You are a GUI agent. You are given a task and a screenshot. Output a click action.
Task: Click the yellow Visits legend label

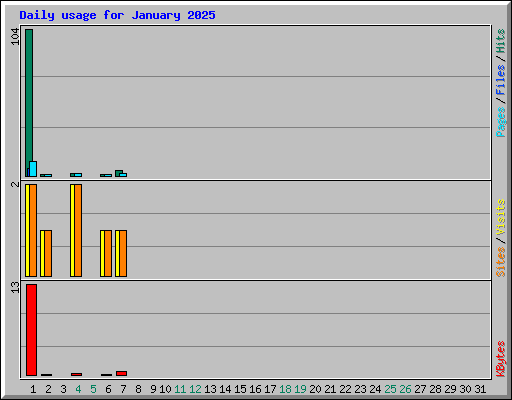click(x=501, y=217)
